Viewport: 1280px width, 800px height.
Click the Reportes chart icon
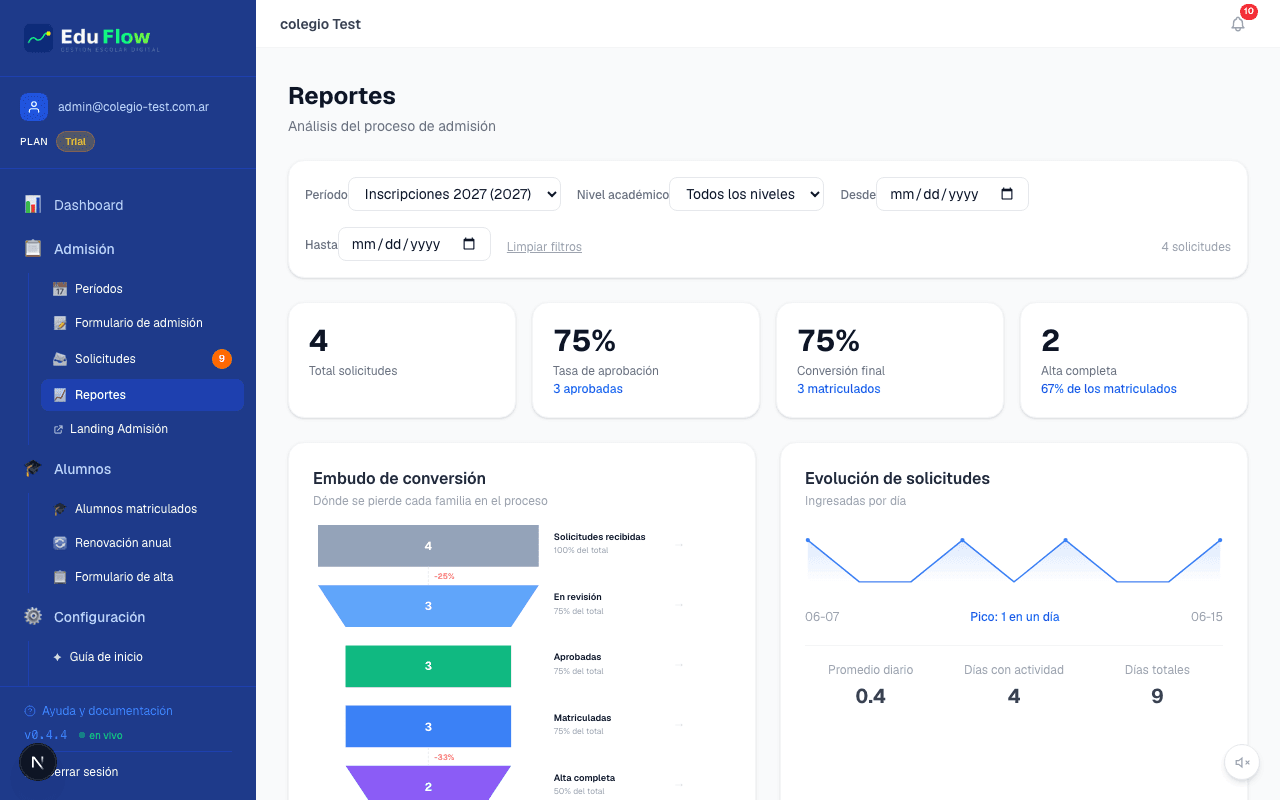[x=60, y=395]
